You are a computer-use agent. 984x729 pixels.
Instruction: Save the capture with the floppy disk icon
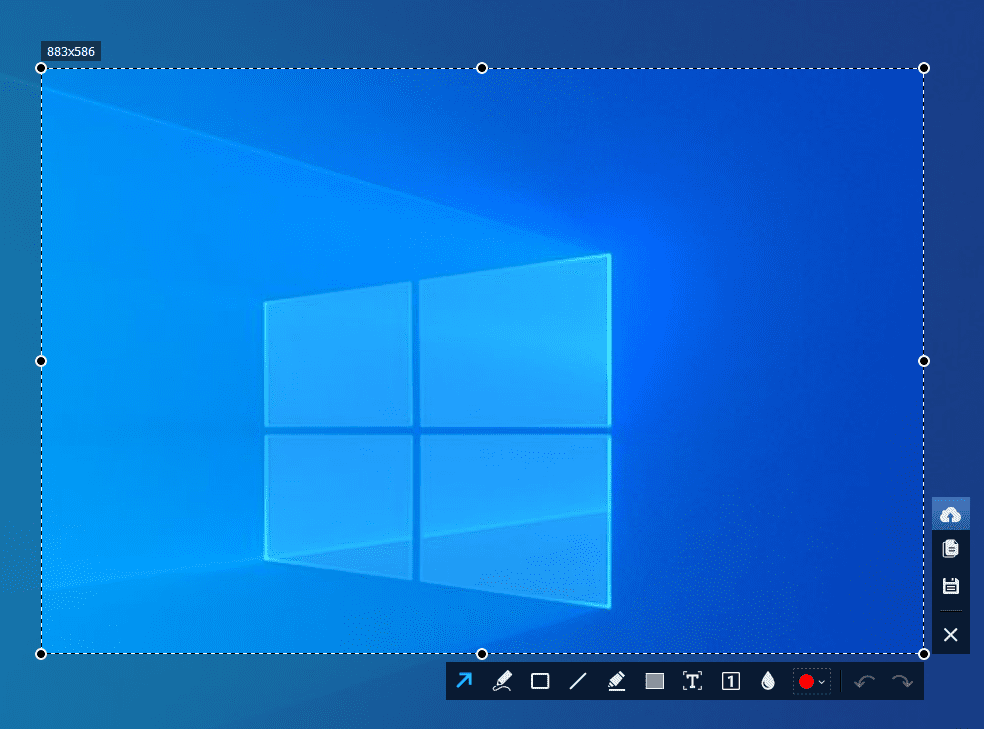951,586
